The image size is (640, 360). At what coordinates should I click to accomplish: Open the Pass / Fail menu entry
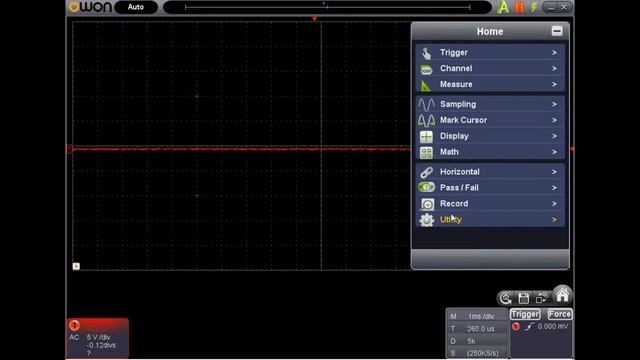click(490, 188)
